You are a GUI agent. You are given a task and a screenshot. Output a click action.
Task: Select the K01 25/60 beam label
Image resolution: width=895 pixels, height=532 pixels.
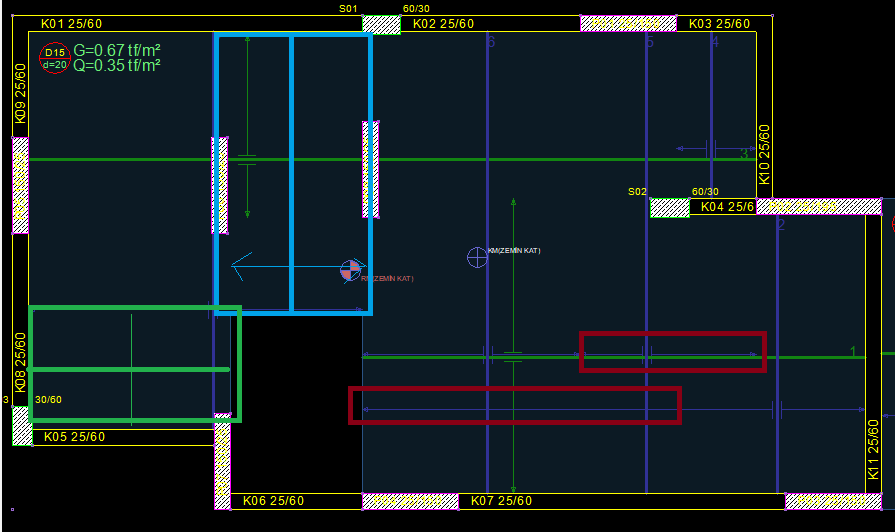[x=71, y=24]
